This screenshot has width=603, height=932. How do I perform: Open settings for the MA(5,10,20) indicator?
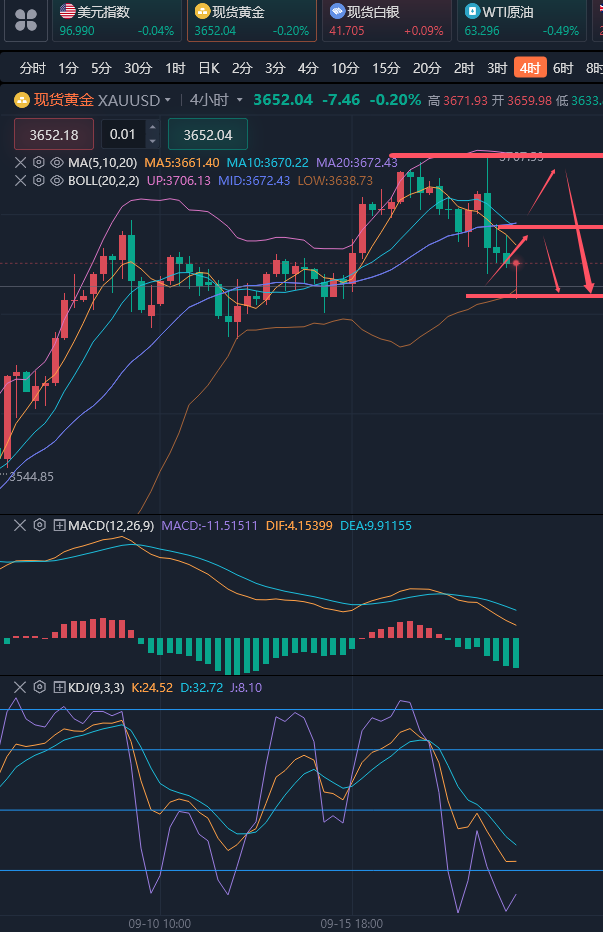click(39, 162)
